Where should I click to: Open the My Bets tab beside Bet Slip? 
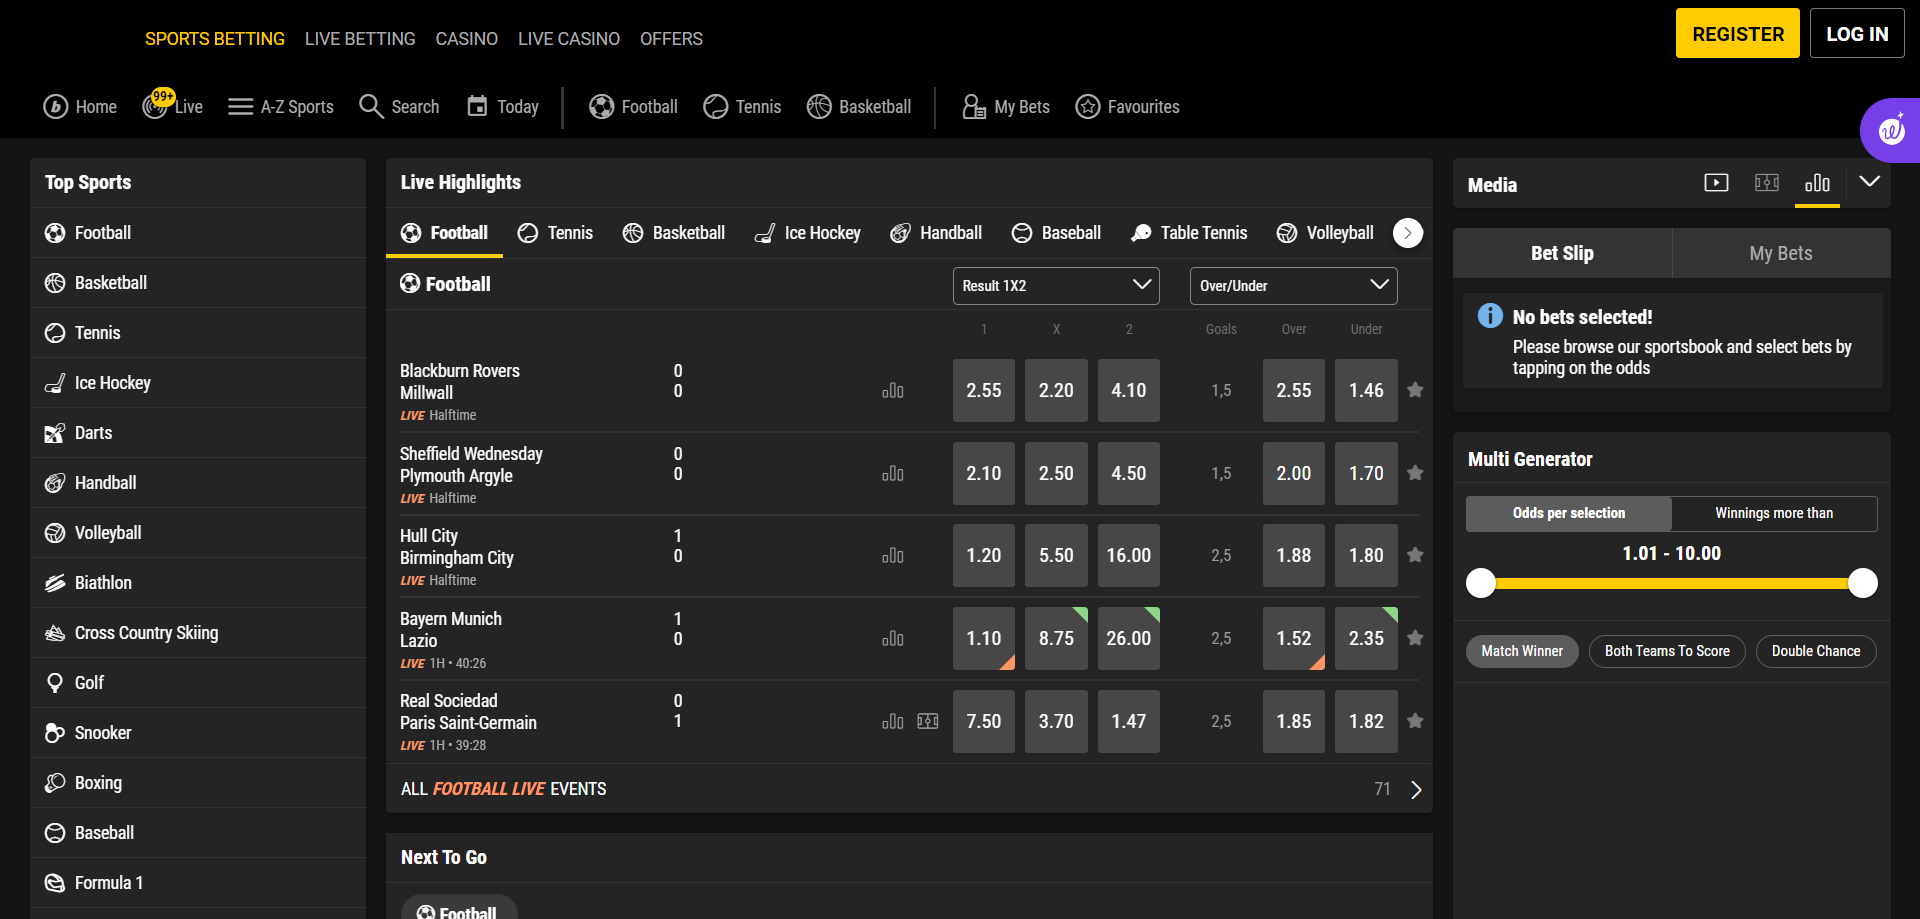click(1781, 253)
